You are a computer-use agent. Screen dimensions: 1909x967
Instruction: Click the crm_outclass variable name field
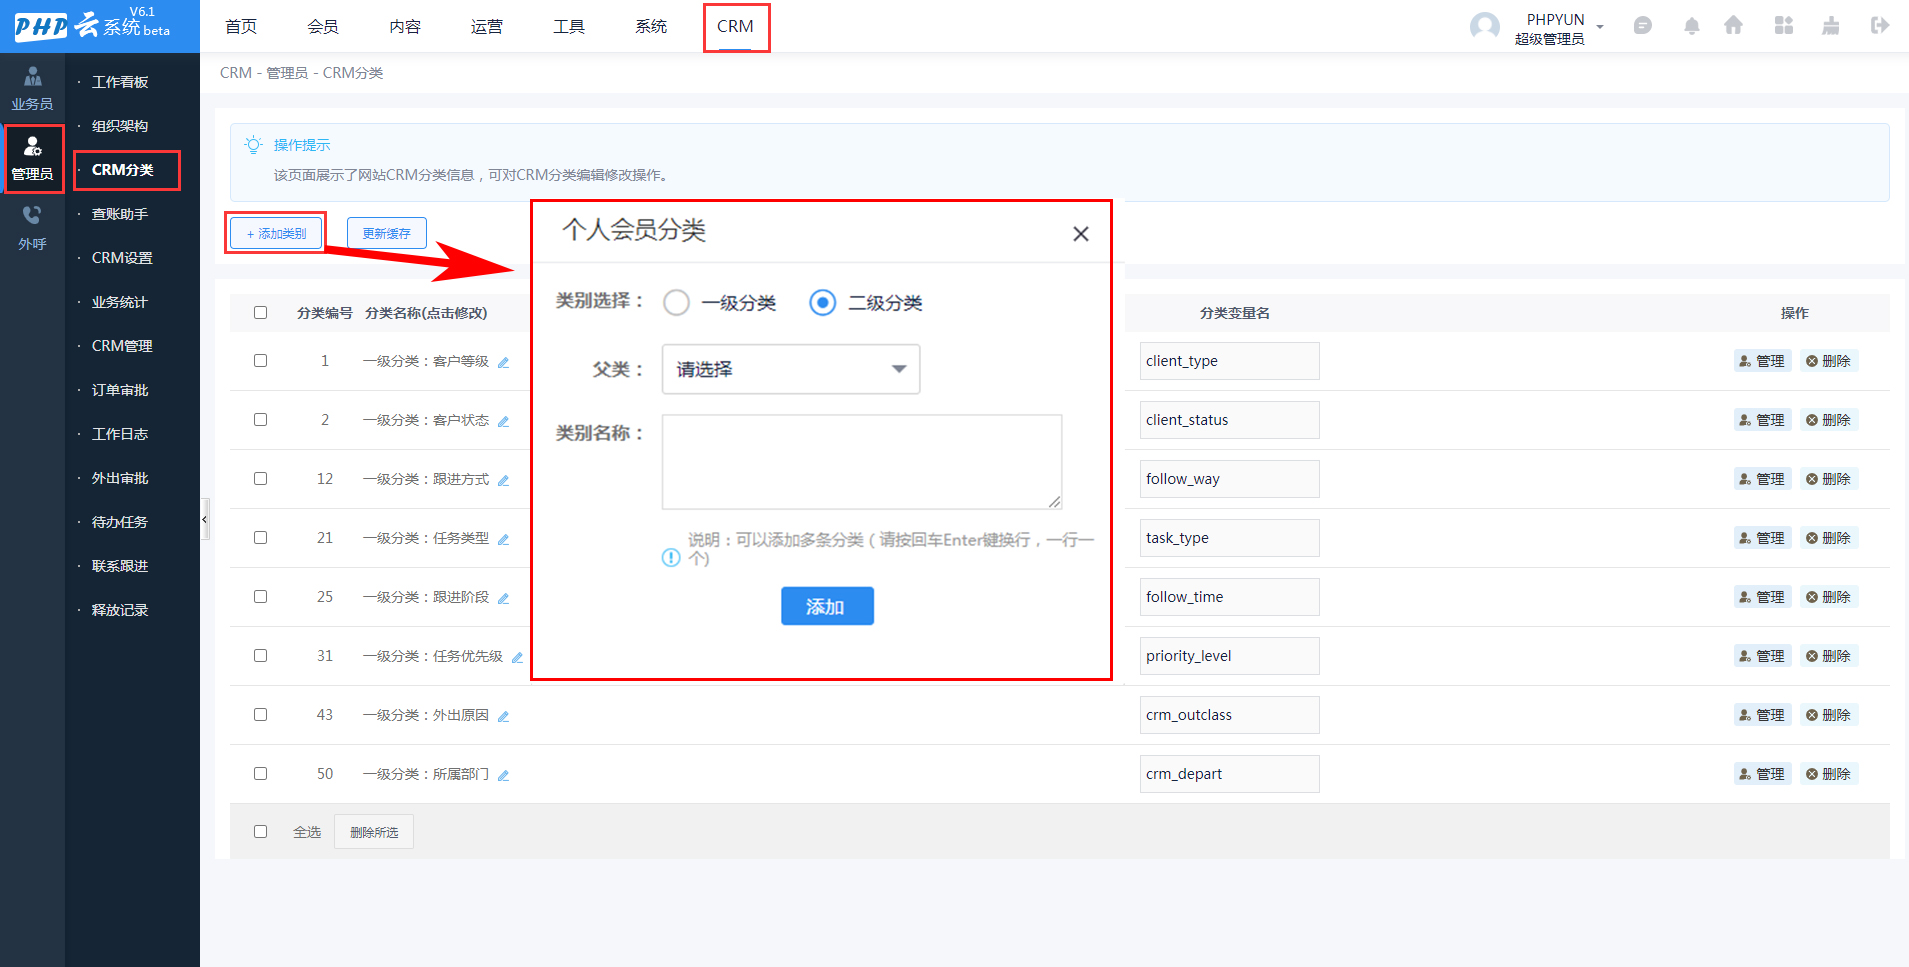[x=1229, y=715]
